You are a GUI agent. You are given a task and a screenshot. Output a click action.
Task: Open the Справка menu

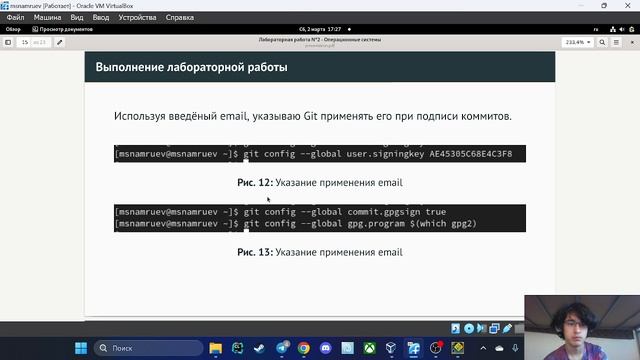coord(180,18)
